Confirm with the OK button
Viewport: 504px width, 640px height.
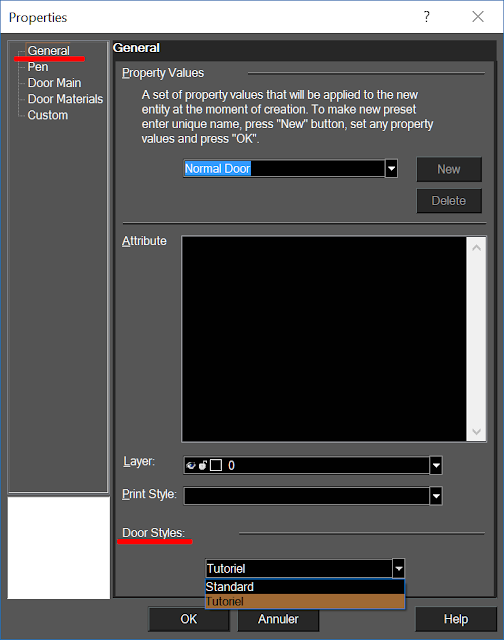coord(189,619)
